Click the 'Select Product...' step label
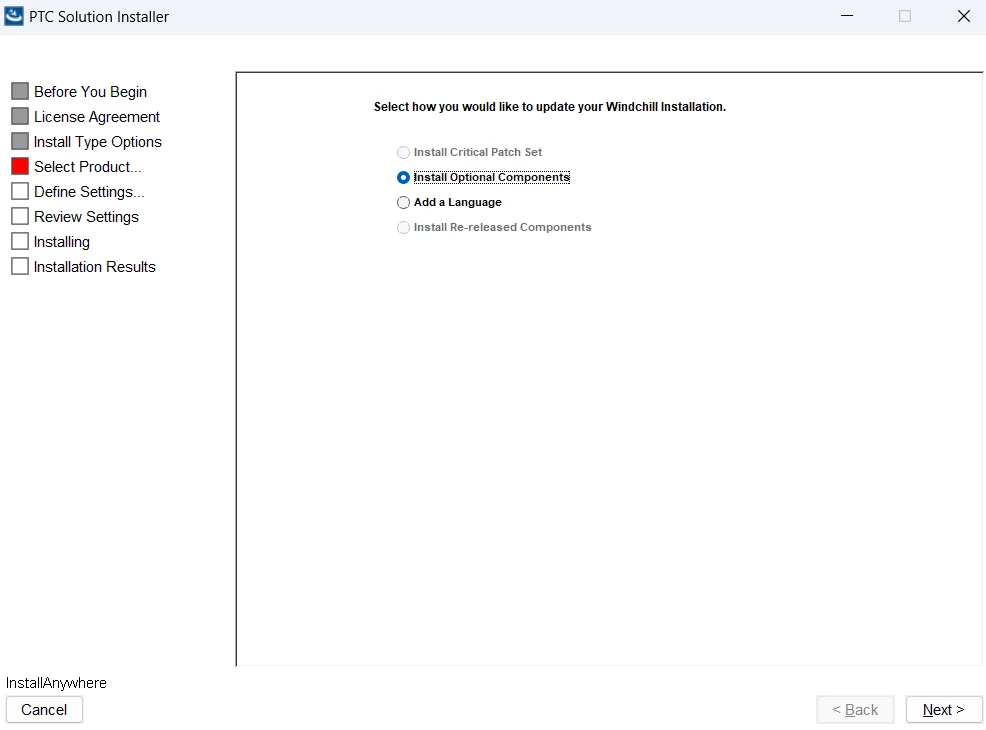The image size is (986, 730). pyautogui.click(x=87, y=167)
